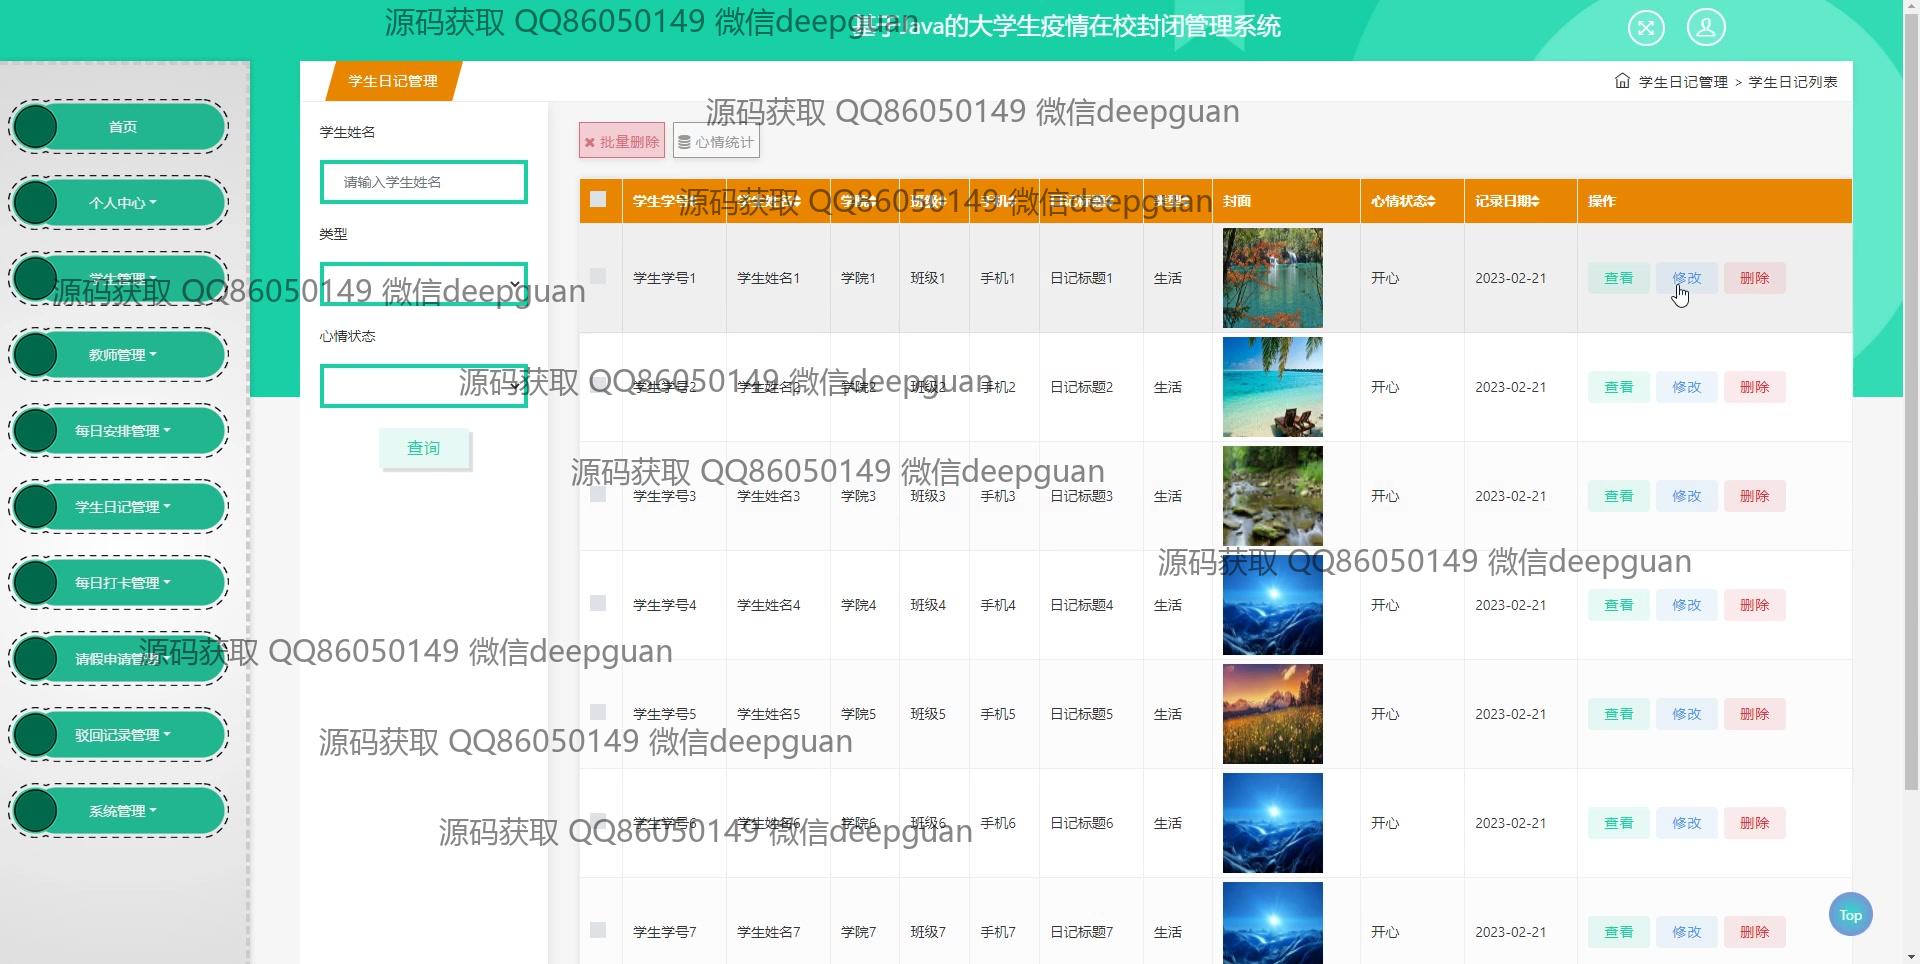Image resolution: width=1920 pixels, height=964 pixels.
Task: Click the Top scroll-to-top button
Action: pyautogui.click(x=1850, y=914)
